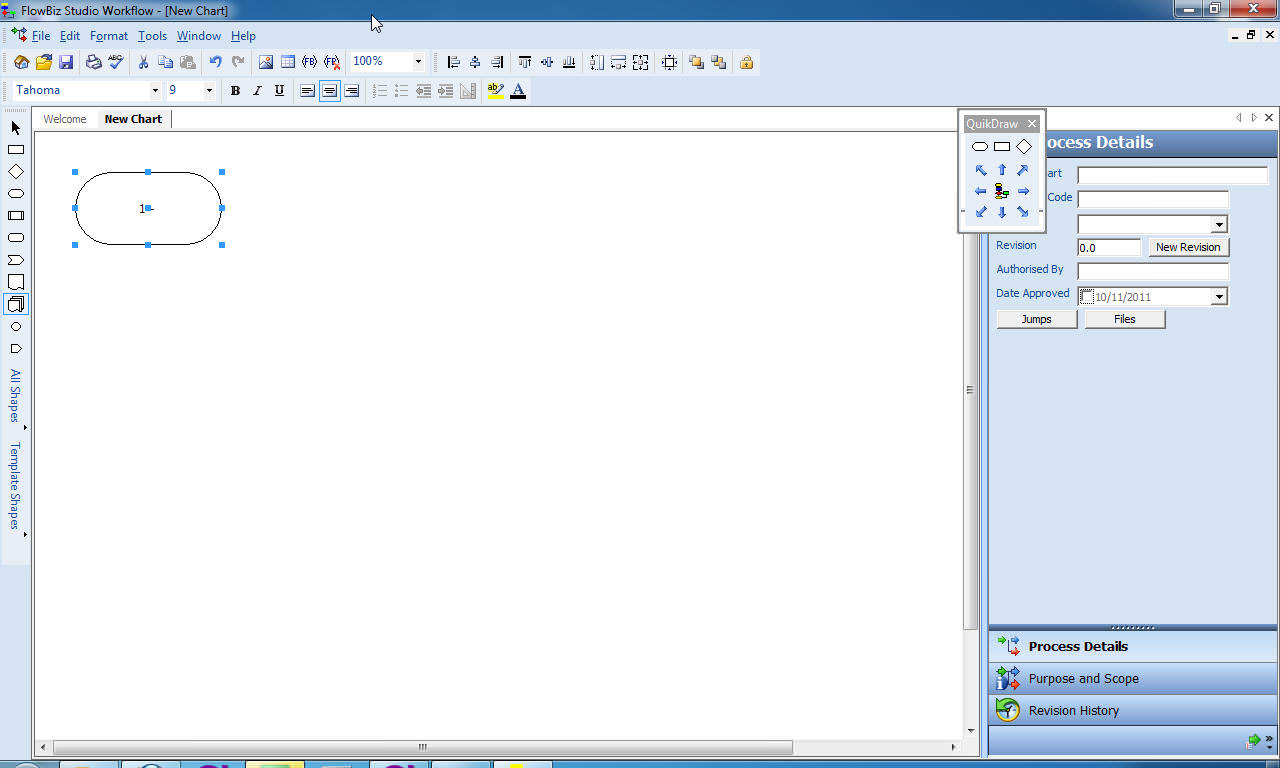Select QuikDraw oval terminator shape

980,146
